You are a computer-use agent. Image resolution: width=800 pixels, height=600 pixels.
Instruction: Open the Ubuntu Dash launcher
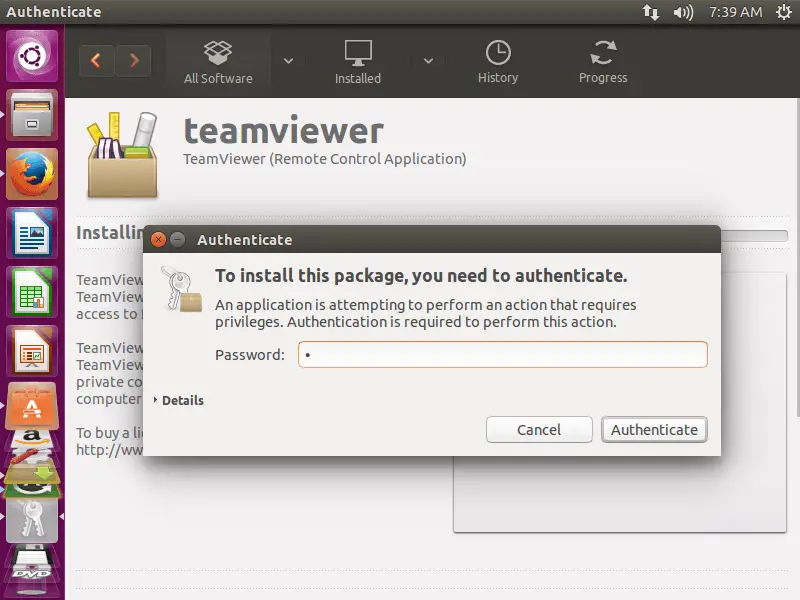[x=32, y=56]
